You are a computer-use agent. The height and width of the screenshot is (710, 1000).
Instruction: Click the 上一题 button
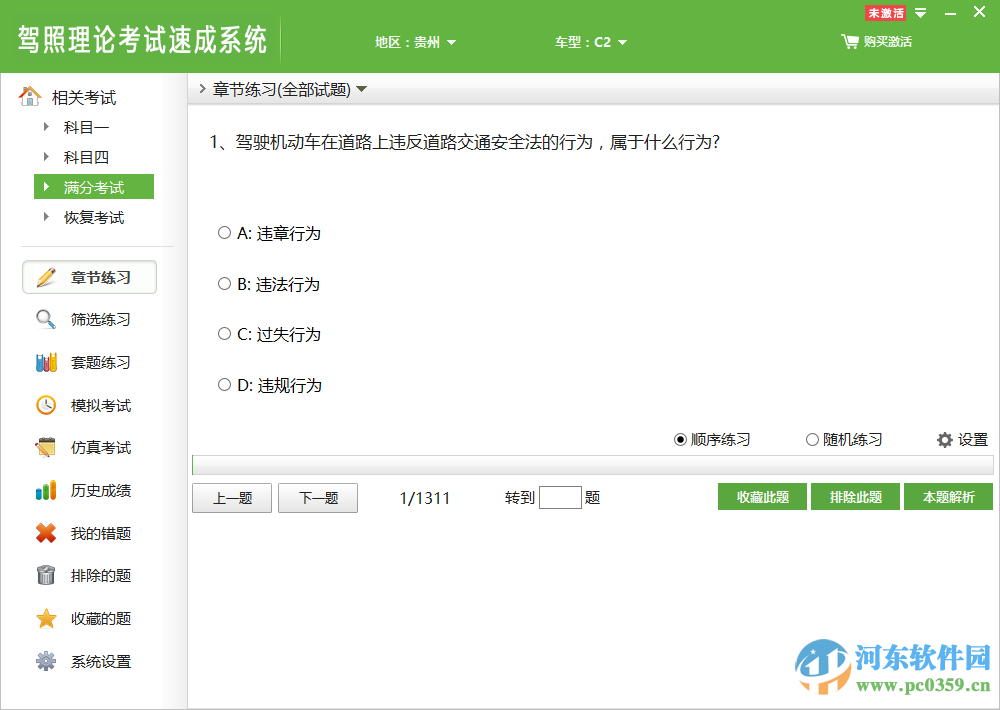[x=232, y=498]
